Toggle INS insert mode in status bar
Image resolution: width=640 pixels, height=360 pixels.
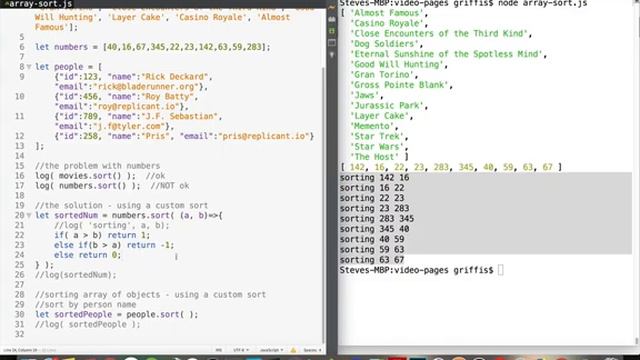tap(219, 350)
